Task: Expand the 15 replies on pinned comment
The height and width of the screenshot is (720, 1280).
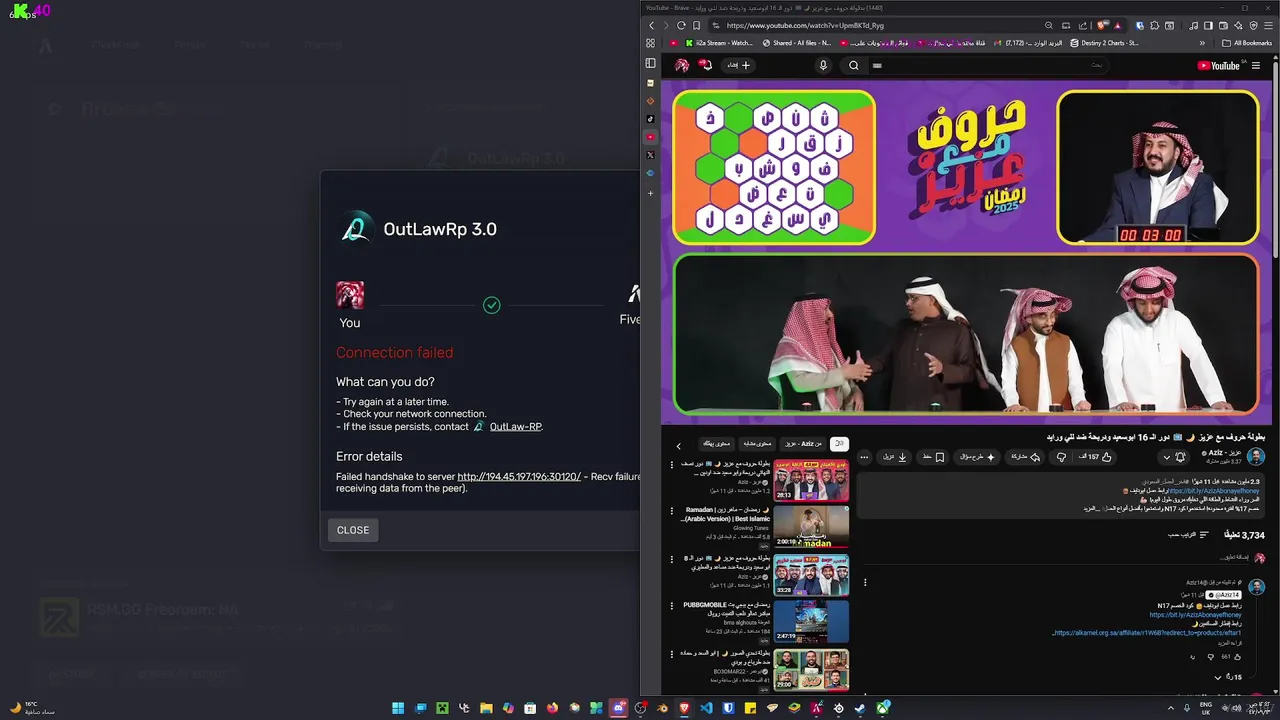Action: (1228, 677)
